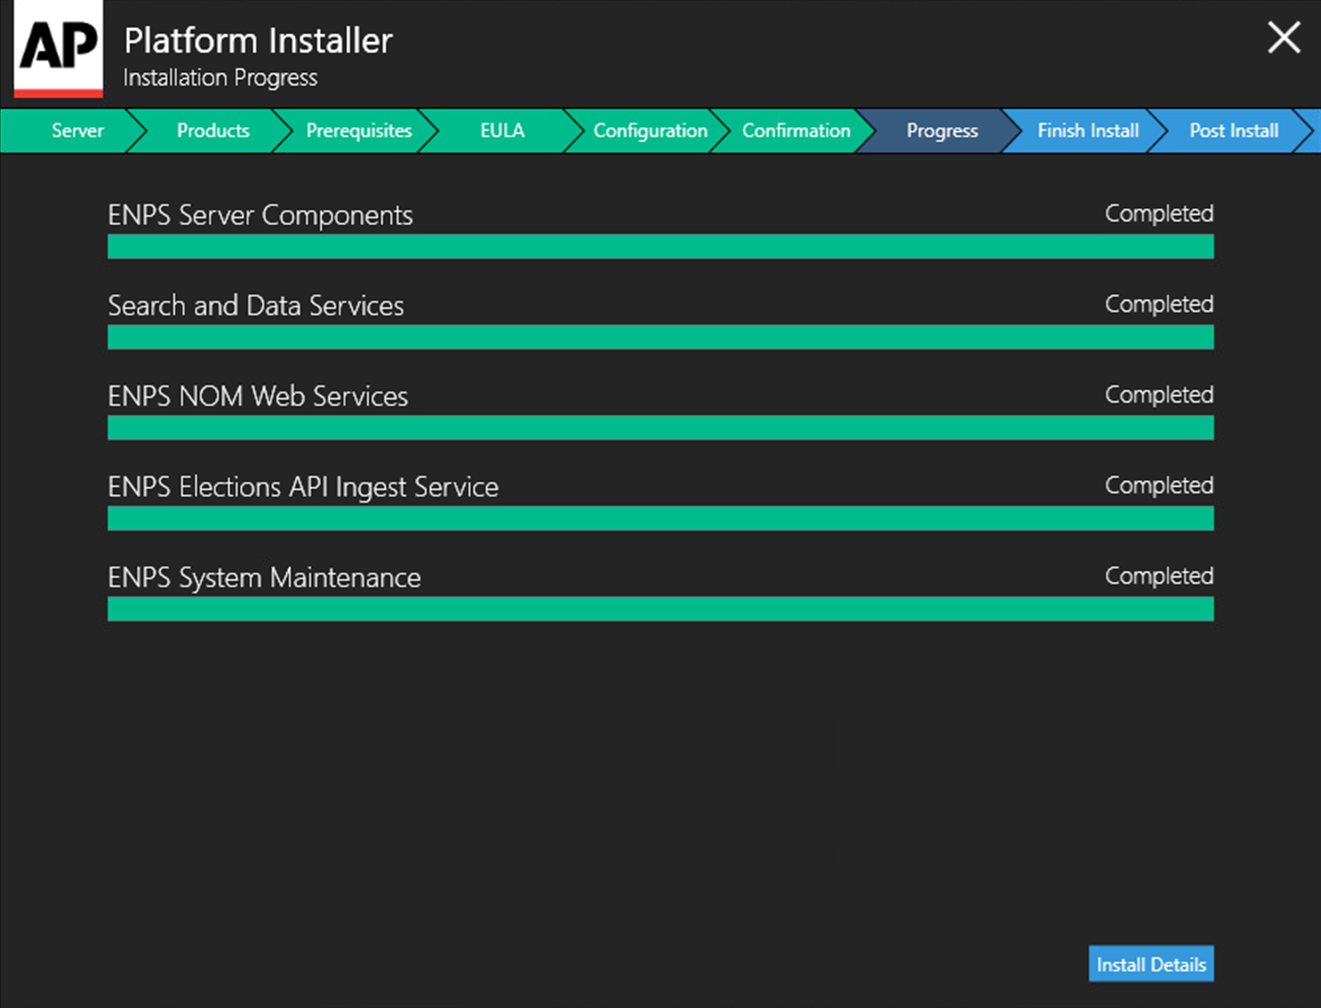Click the ENPS Elections API Ingest Service label
Viewport: 1321px width, 1008px height.
tap(303, 487)
